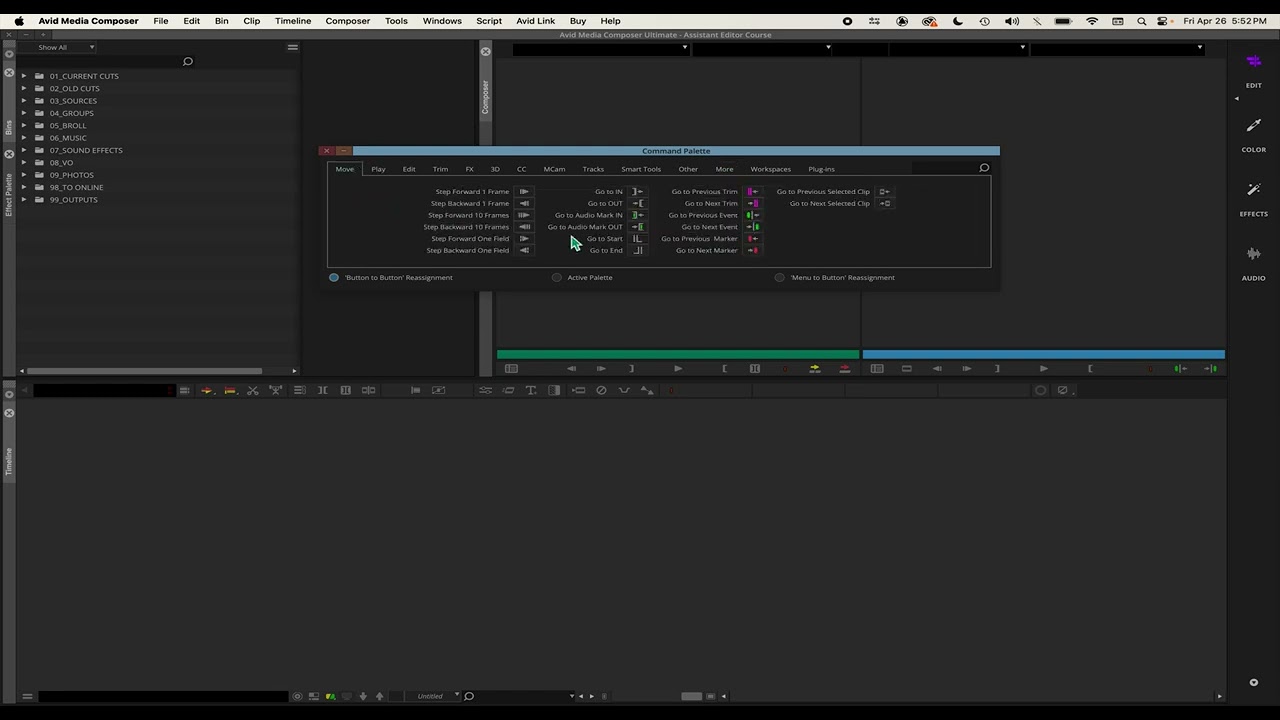Click the Go to Start icon
Screen dimensions: 1280x720
point(637,239)
